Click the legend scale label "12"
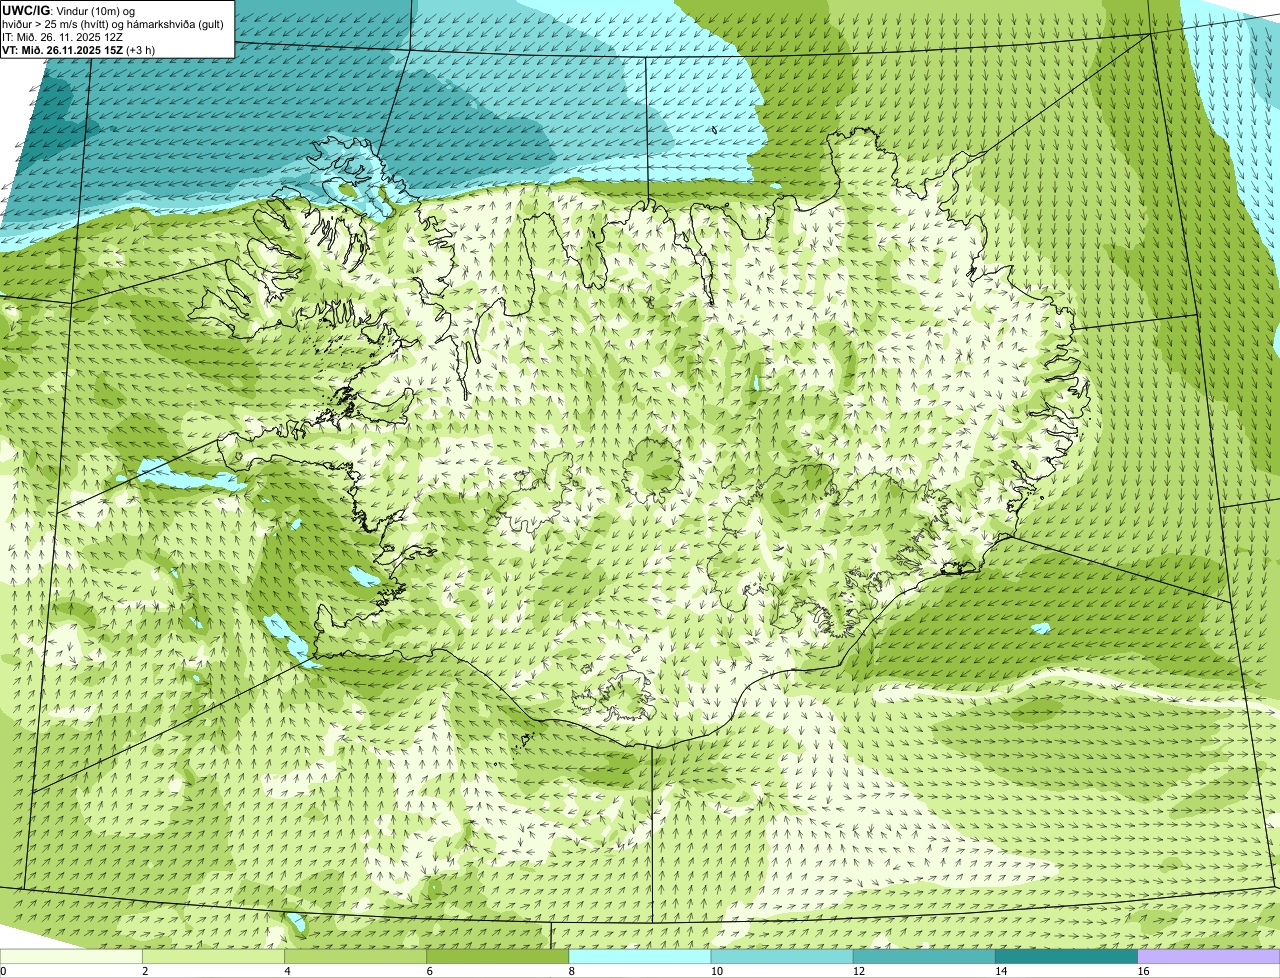The width and height of the screenshot is (1280, 978). coord(859,971)
